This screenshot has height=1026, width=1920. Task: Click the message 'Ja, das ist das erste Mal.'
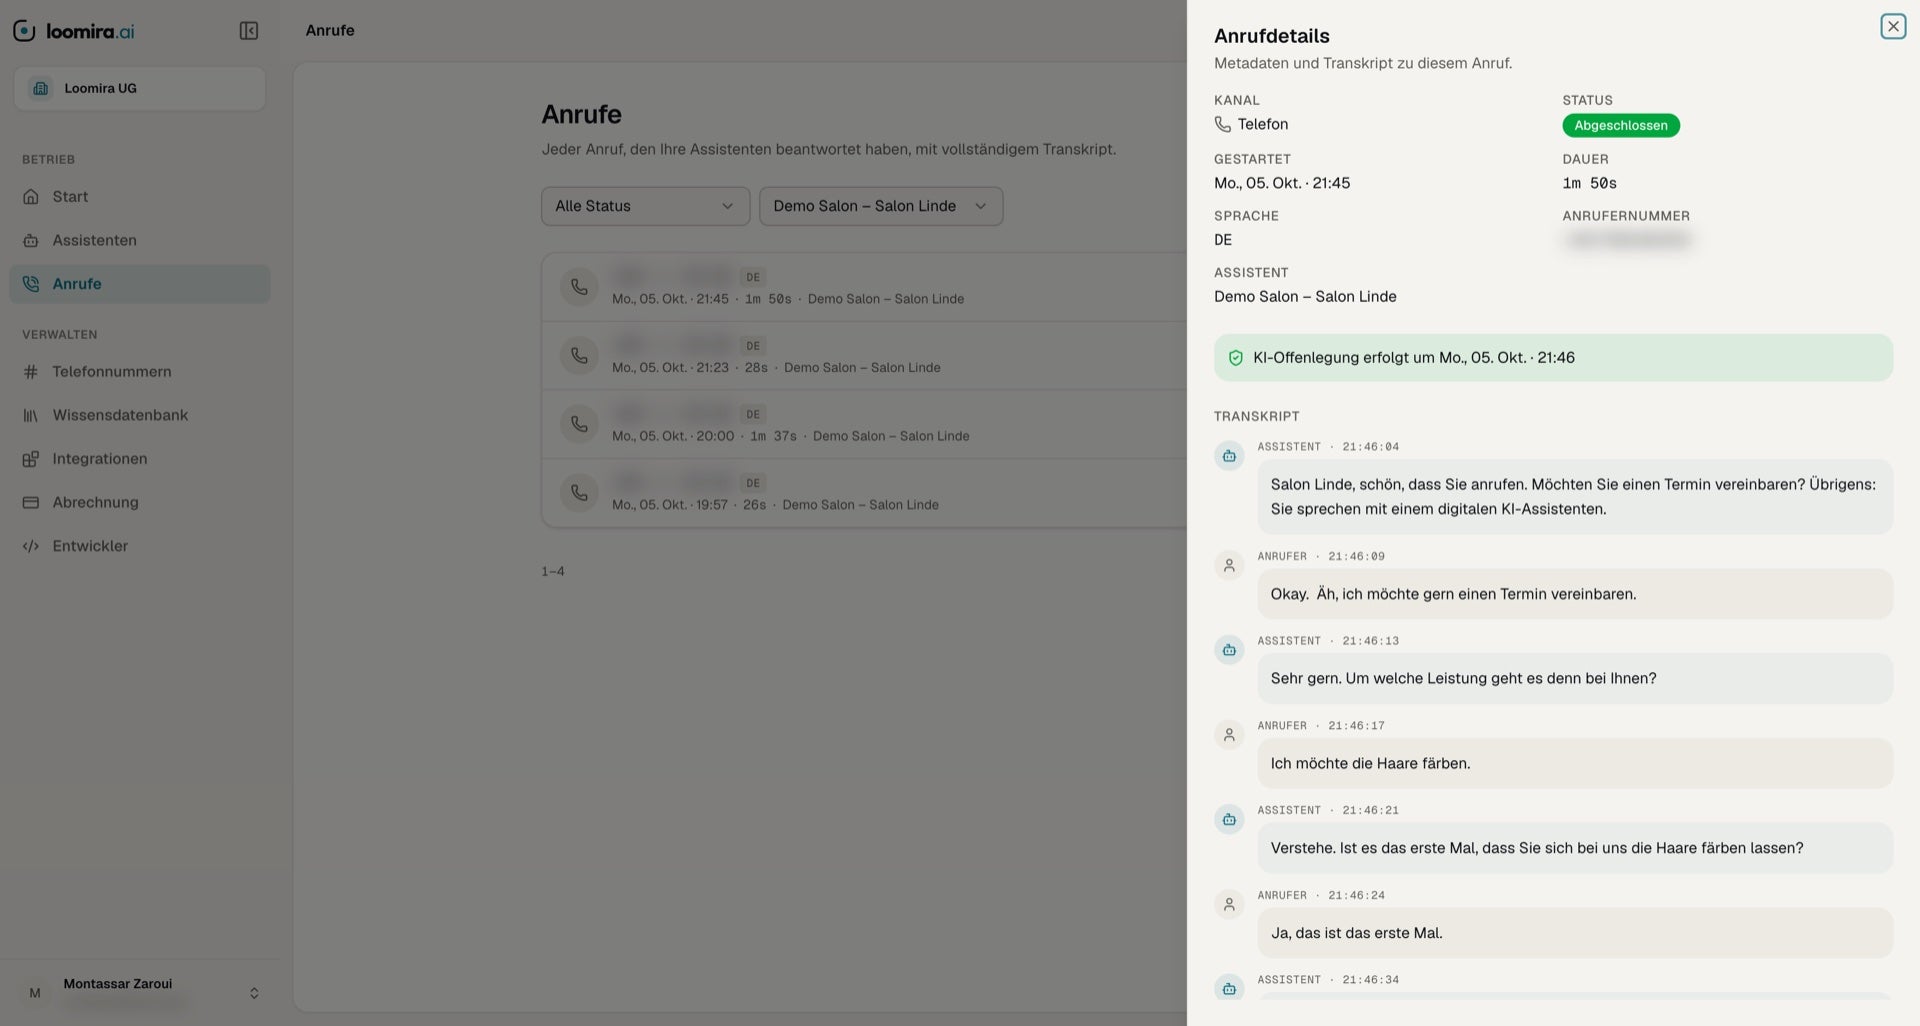coord(1575,933)
